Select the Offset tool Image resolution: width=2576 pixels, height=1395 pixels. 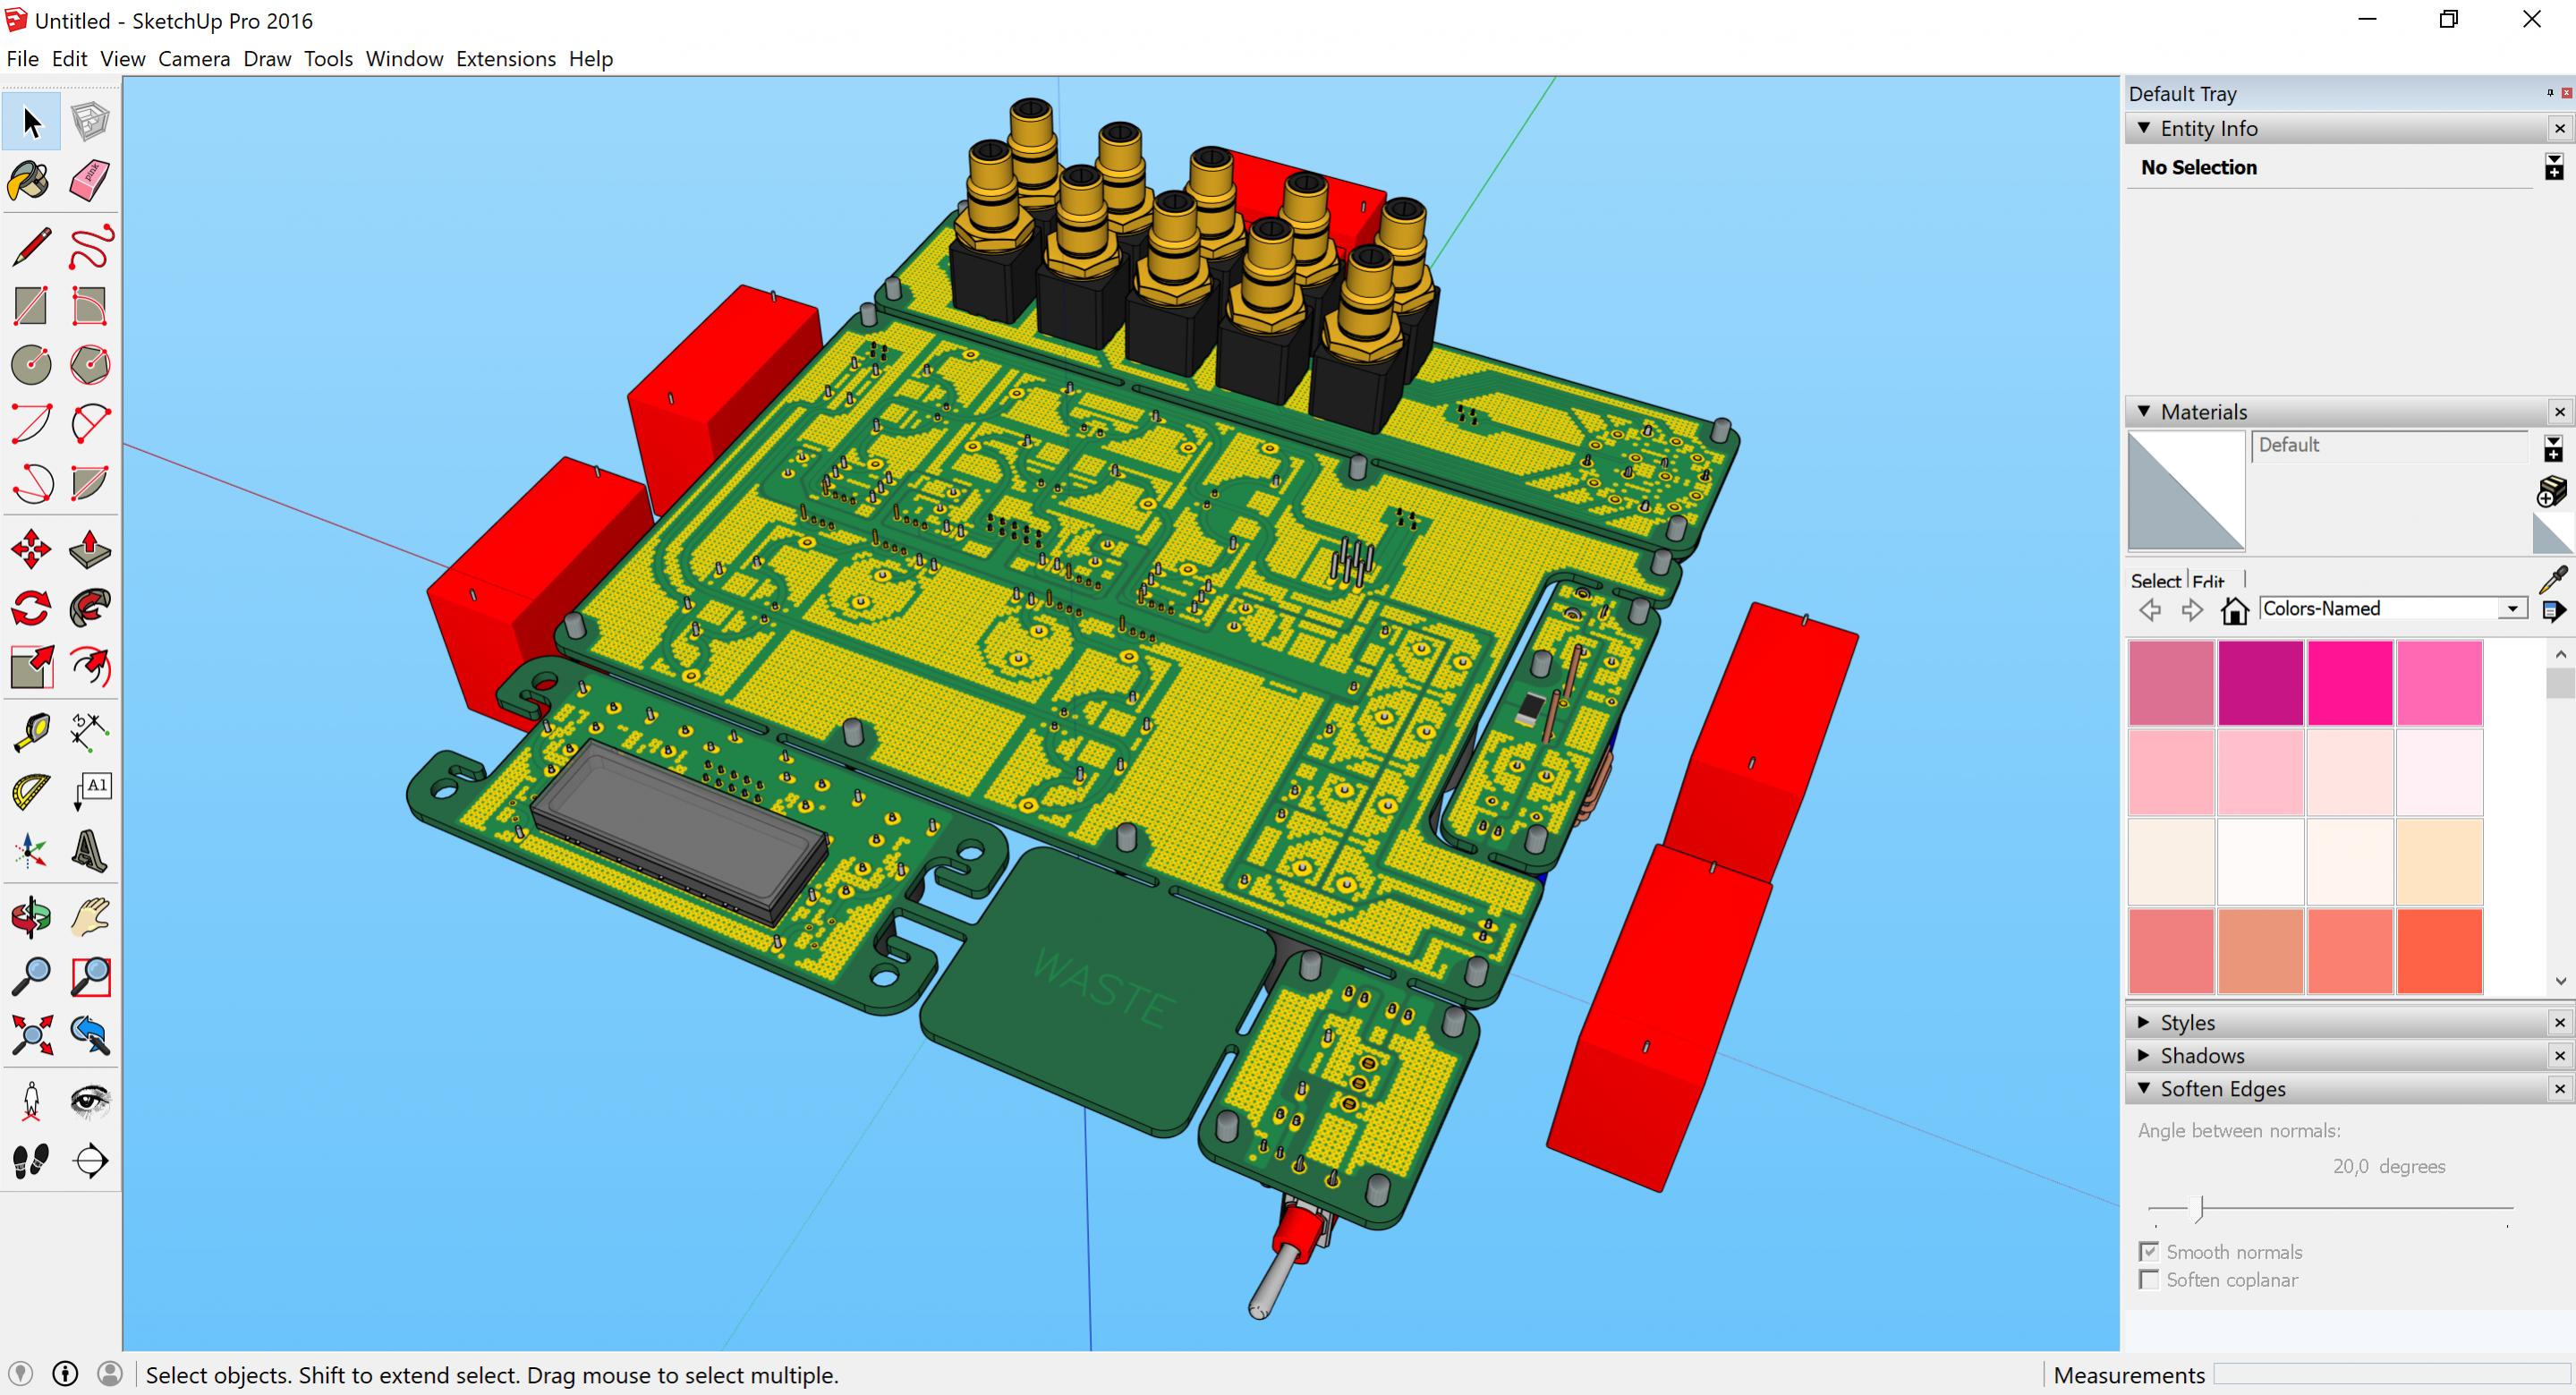point(90,667)
